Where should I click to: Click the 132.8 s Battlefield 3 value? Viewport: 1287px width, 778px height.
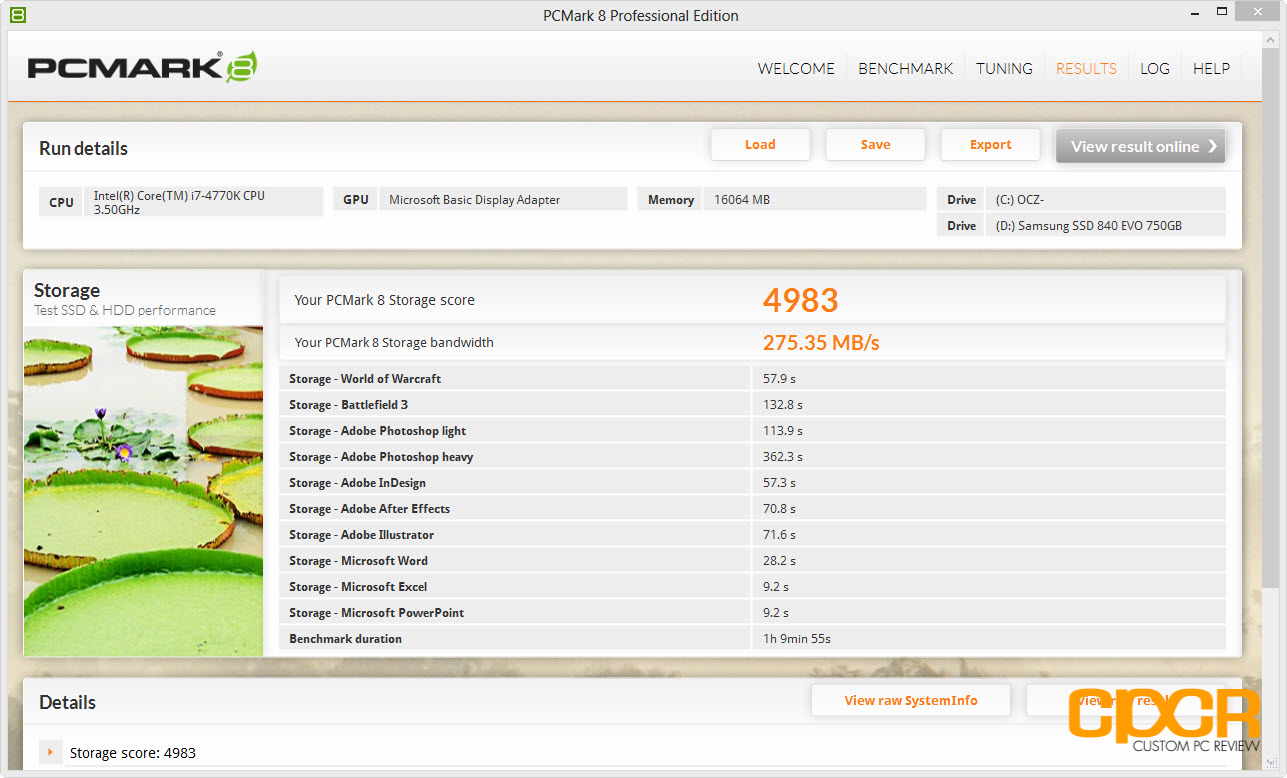(782, 404)
